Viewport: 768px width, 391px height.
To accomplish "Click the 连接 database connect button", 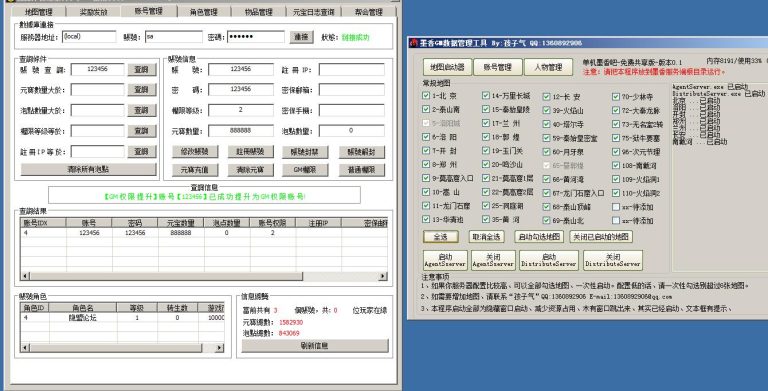I will click(301, 37).
